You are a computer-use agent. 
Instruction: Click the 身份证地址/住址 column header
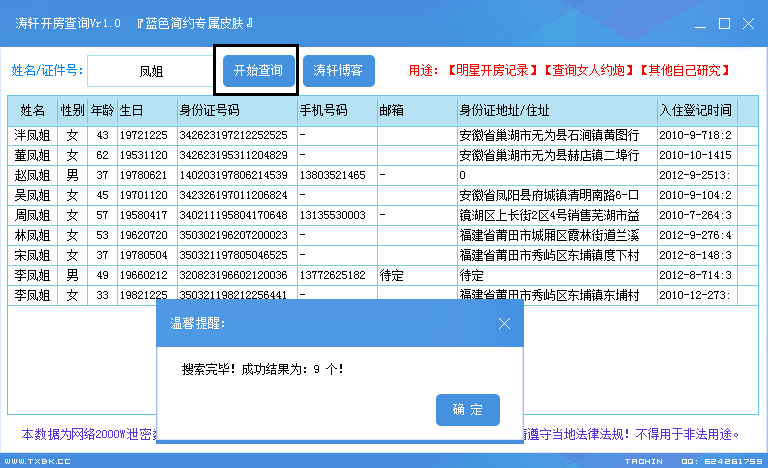pyautogui.click(x=557, y=111)
